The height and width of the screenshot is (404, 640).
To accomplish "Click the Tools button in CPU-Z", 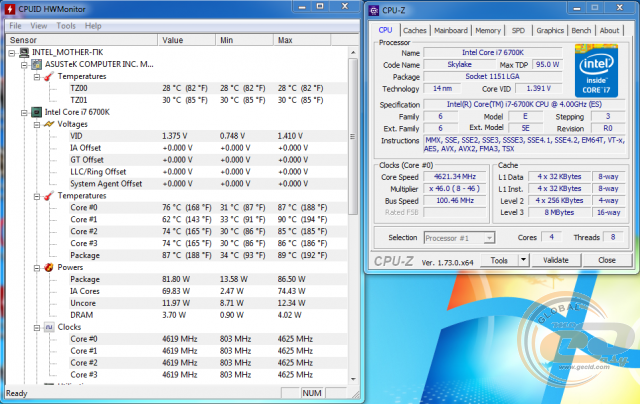I will (x=499, y=260).
